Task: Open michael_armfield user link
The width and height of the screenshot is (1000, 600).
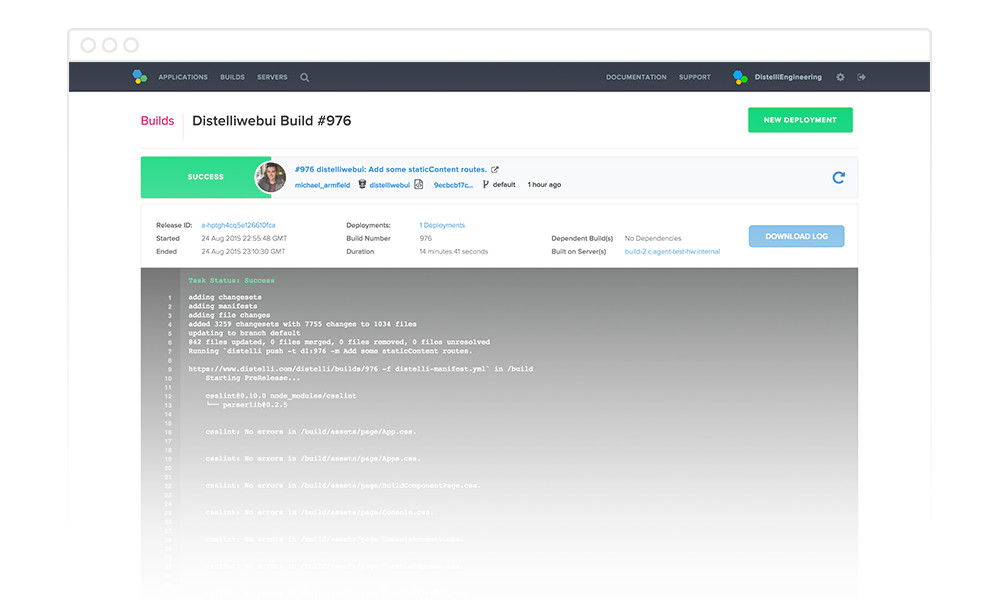Action: pos(322,185)
